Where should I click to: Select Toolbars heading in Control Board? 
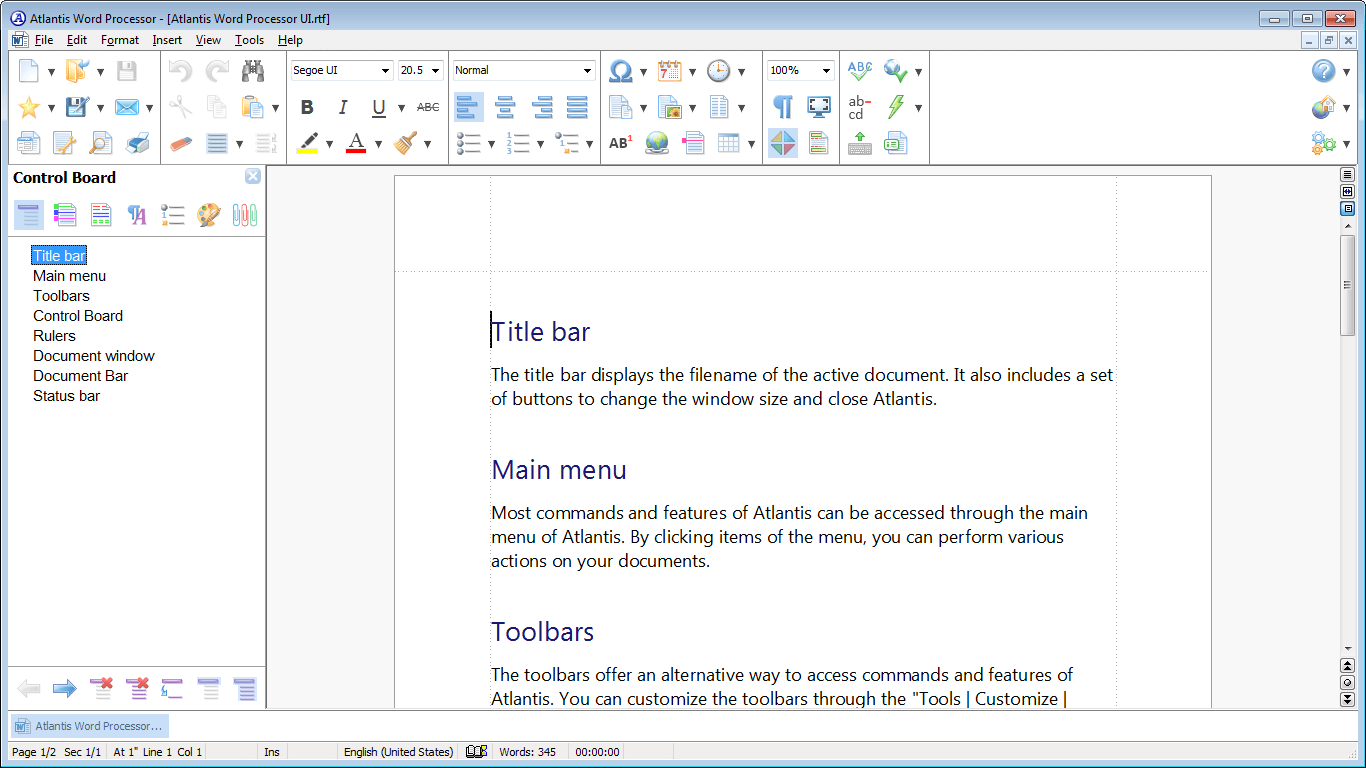click(61, 296)
